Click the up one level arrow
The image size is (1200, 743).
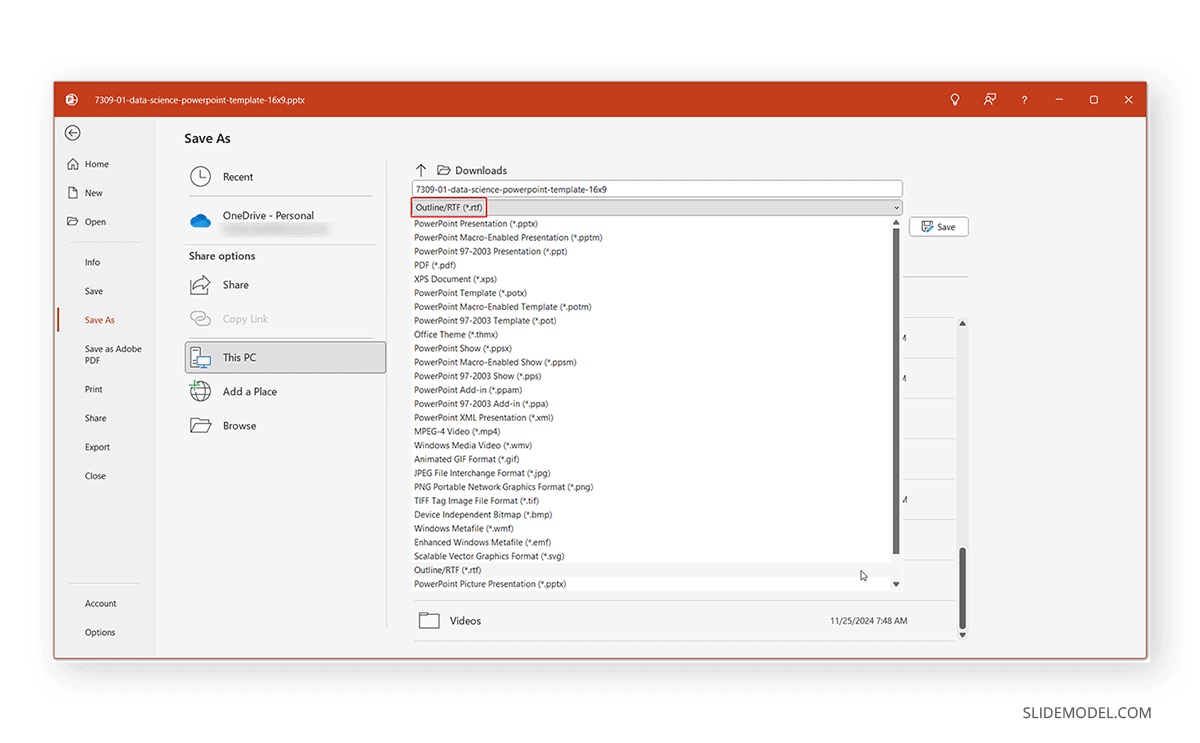tap(421, 170)
